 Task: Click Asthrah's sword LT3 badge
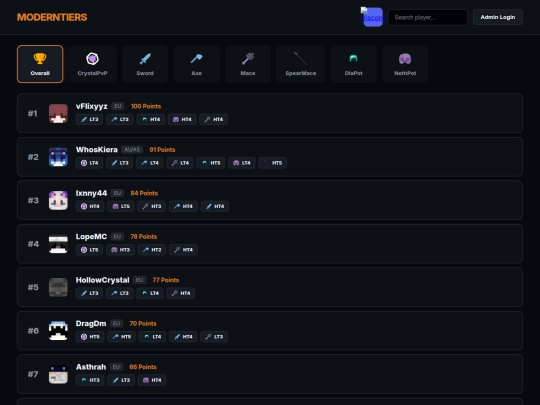point(121,380)
